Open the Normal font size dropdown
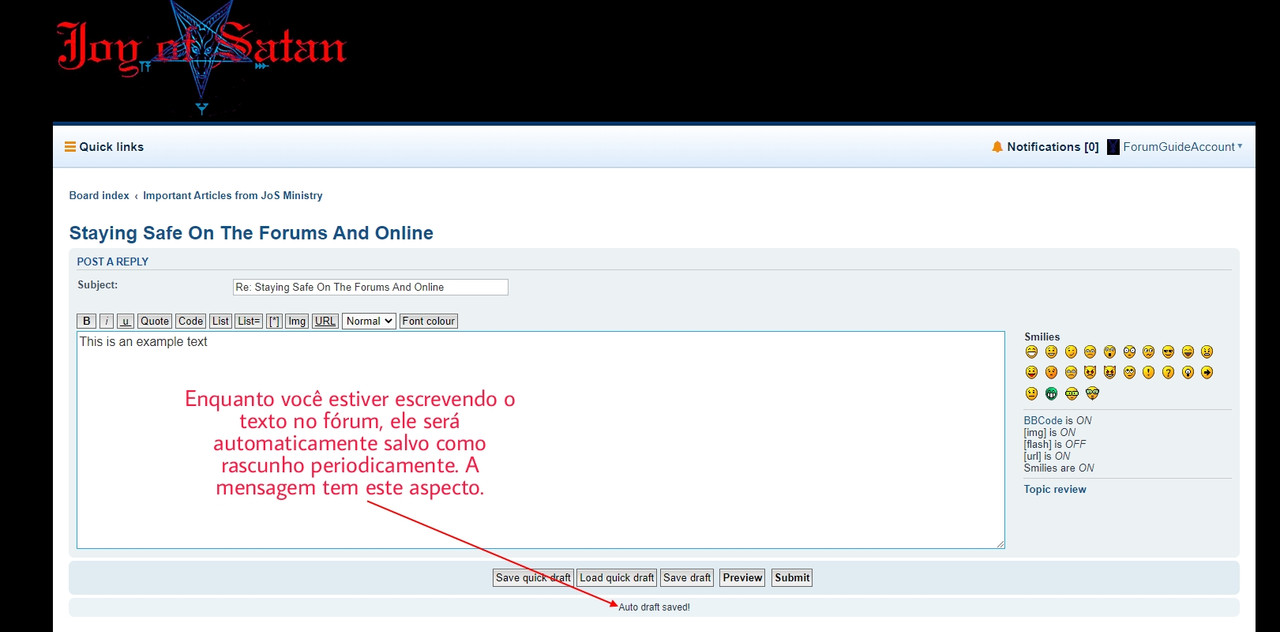Screen dimensions: 1280x632 pyautogui.click(x=369, y=321)
